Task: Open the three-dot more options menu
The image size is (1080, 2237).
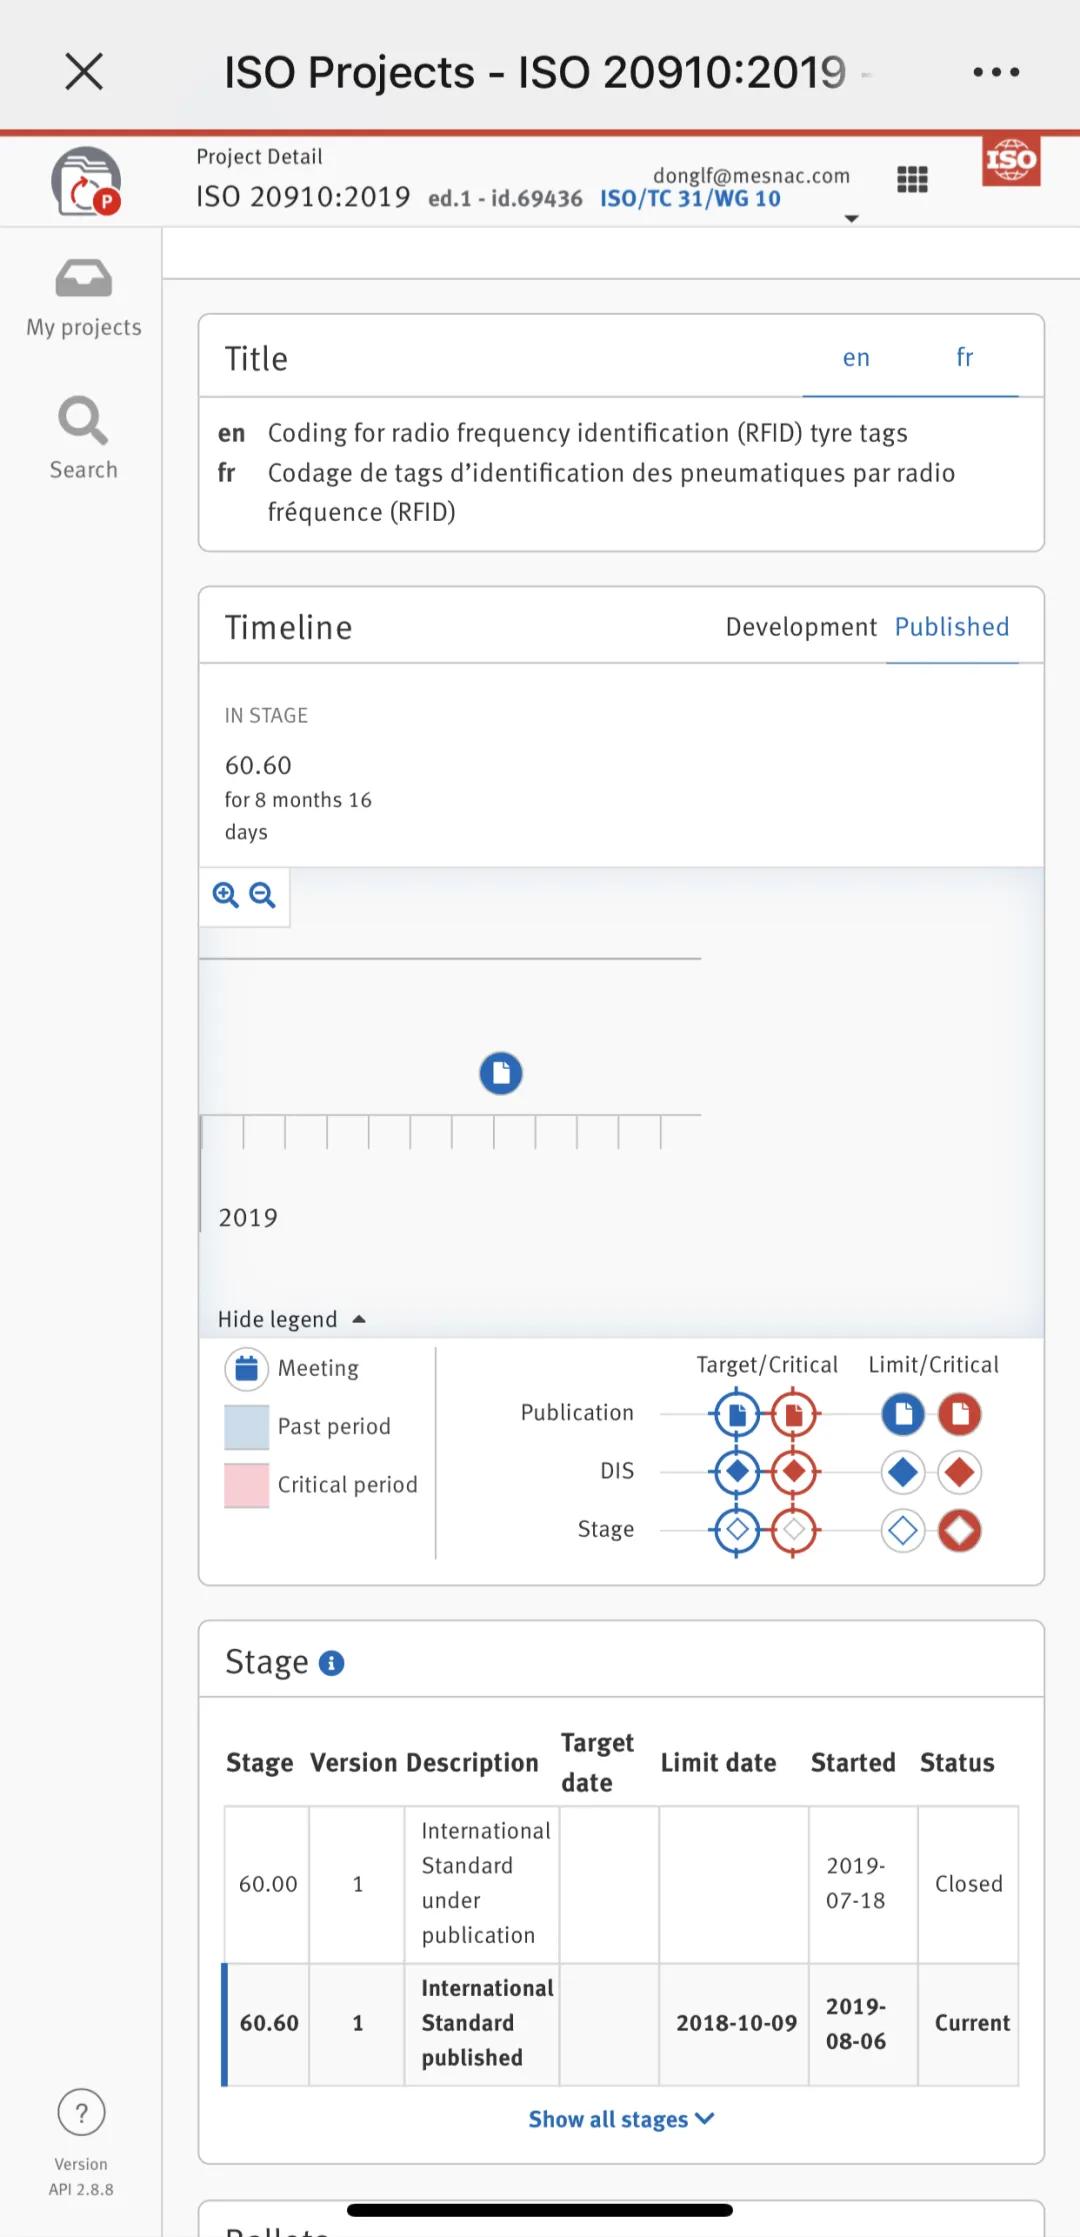Action: [996, 72]
